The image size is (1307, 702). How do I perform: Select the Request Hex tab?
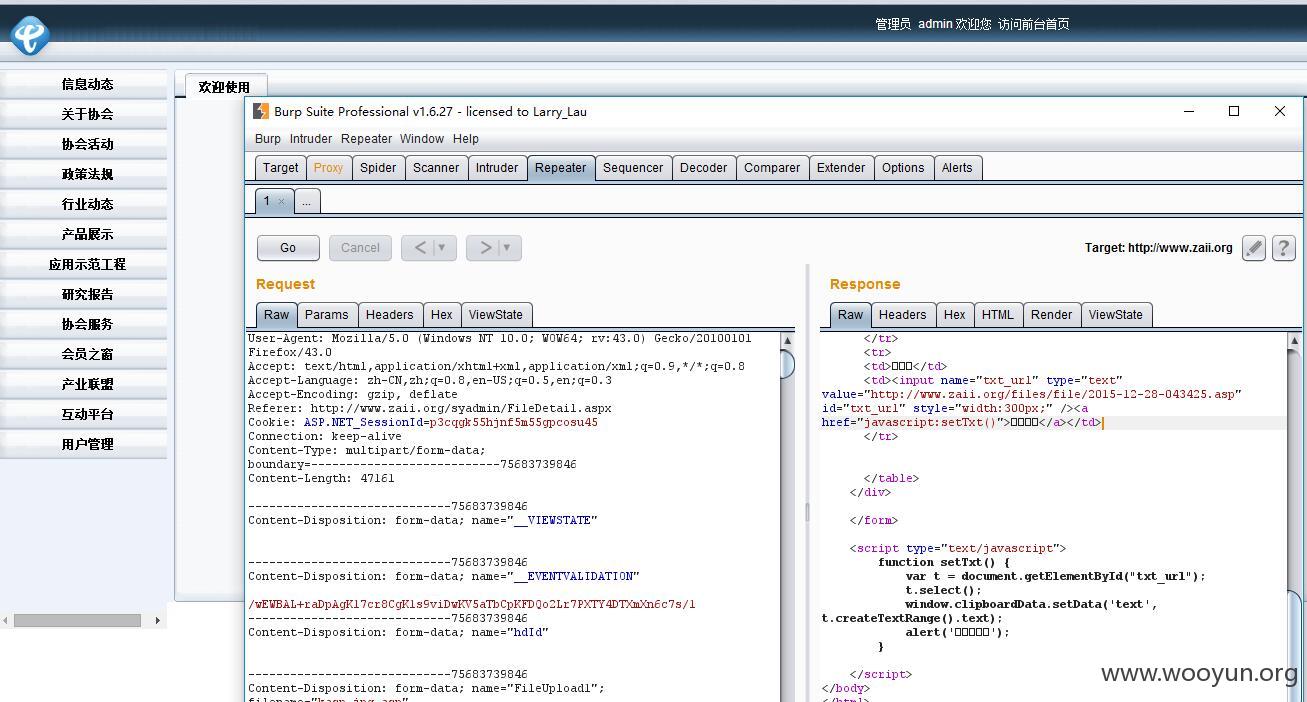tap(442, 314)
